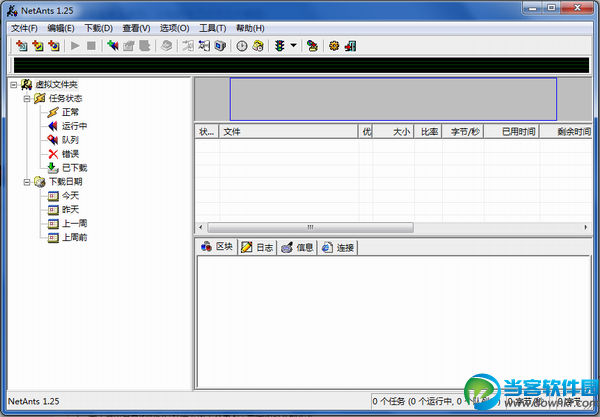
Task: Click the grayed stacked-pages toolbar icon
Action: 166,46
